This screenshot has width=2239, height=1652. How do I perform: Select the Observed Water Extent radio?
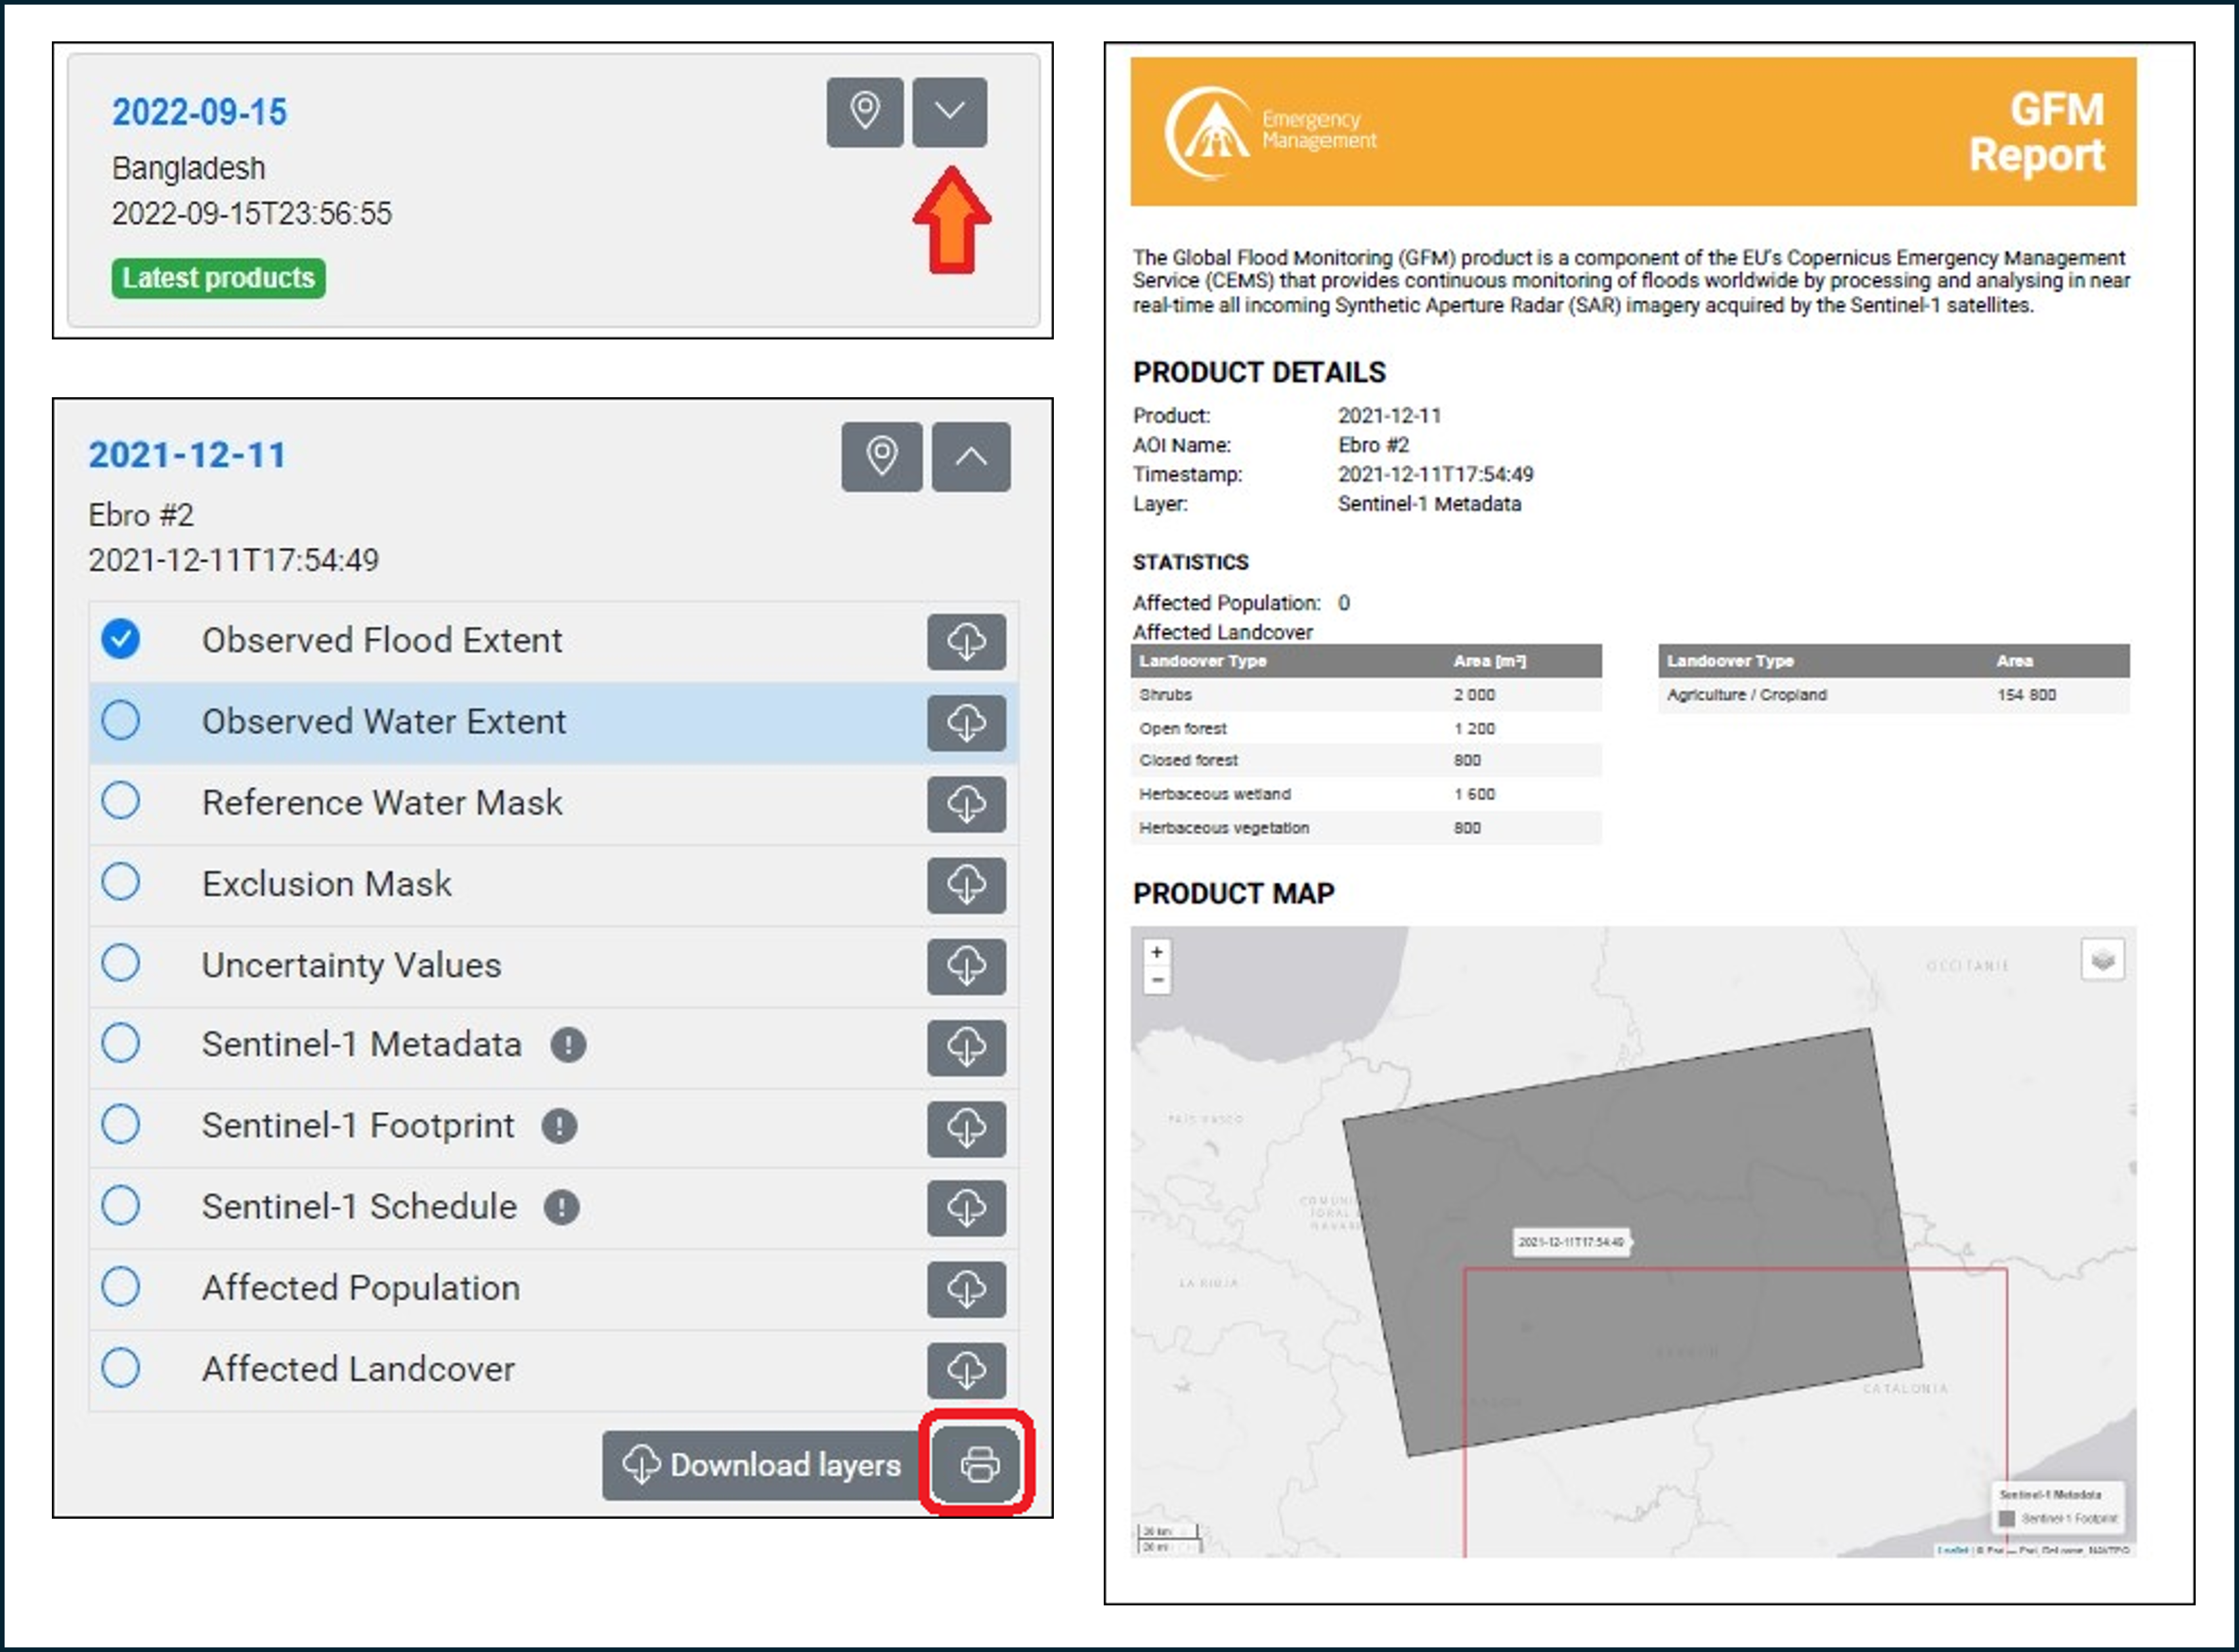point(121,721)
